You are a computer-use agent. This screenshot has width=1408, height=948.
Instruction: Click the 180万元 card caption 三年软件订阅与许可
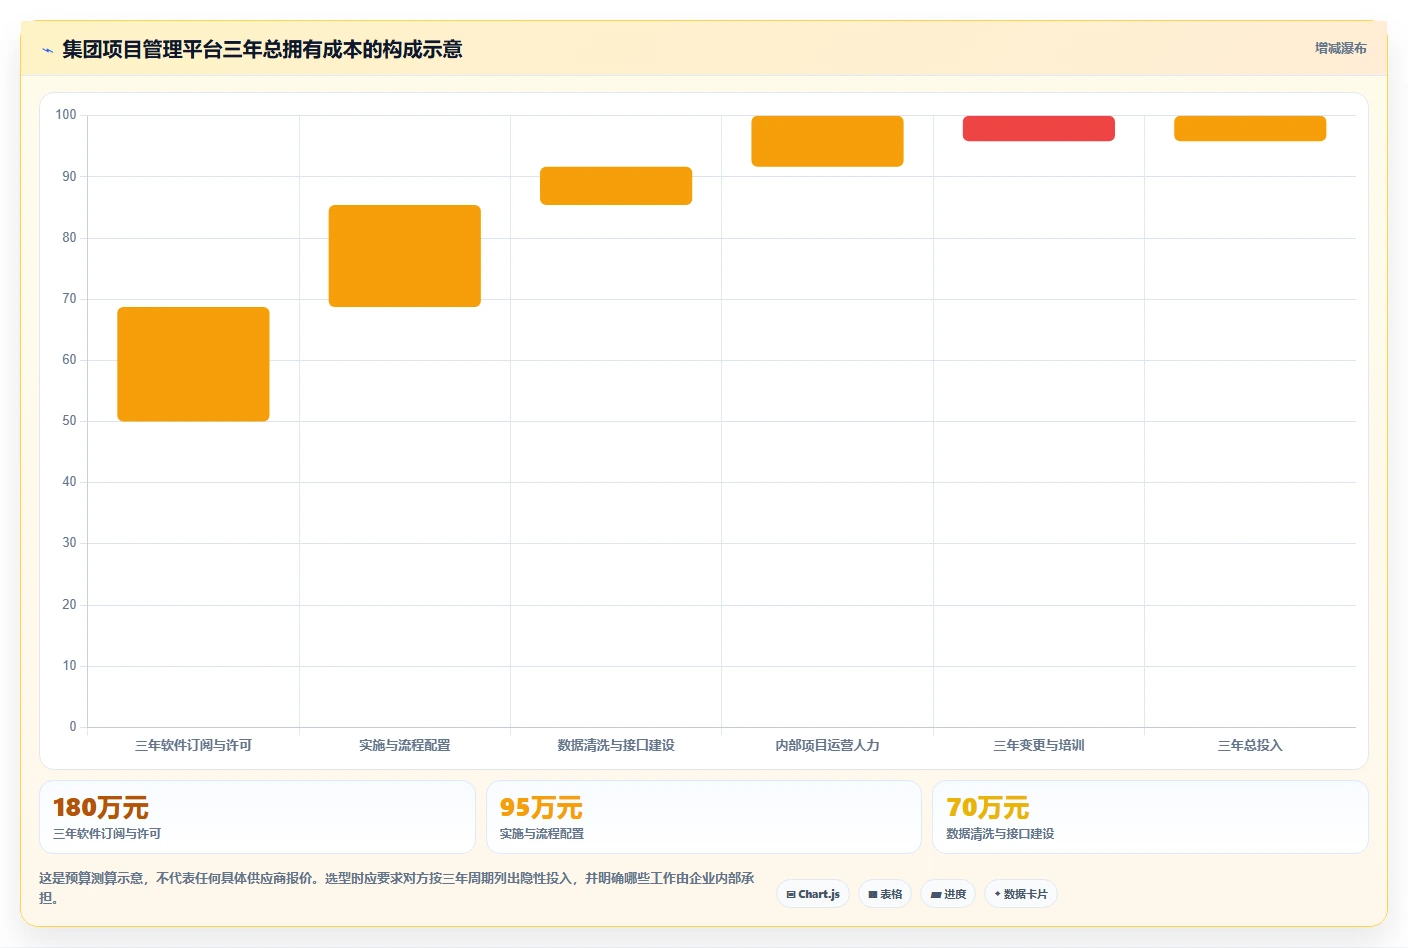click(x=107, y=834)
